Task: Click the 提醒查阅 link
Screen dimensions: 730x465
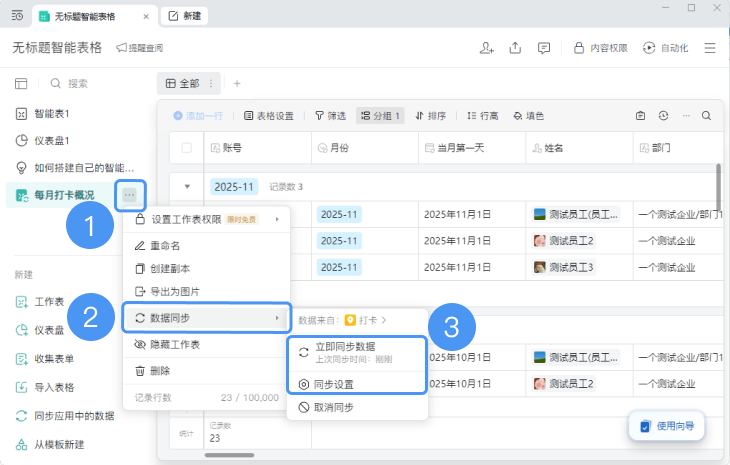Action: pyautogui.click(x=140, y=48)
